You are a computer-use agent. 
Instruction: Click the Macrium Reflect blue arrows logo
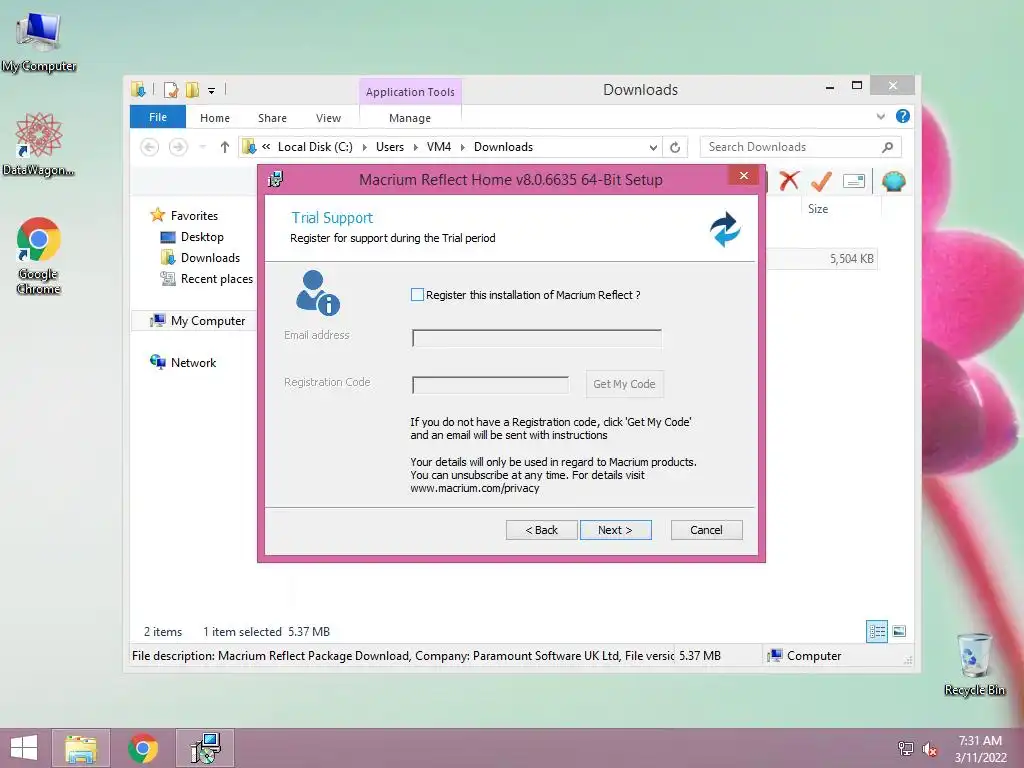tap(725, 229)
